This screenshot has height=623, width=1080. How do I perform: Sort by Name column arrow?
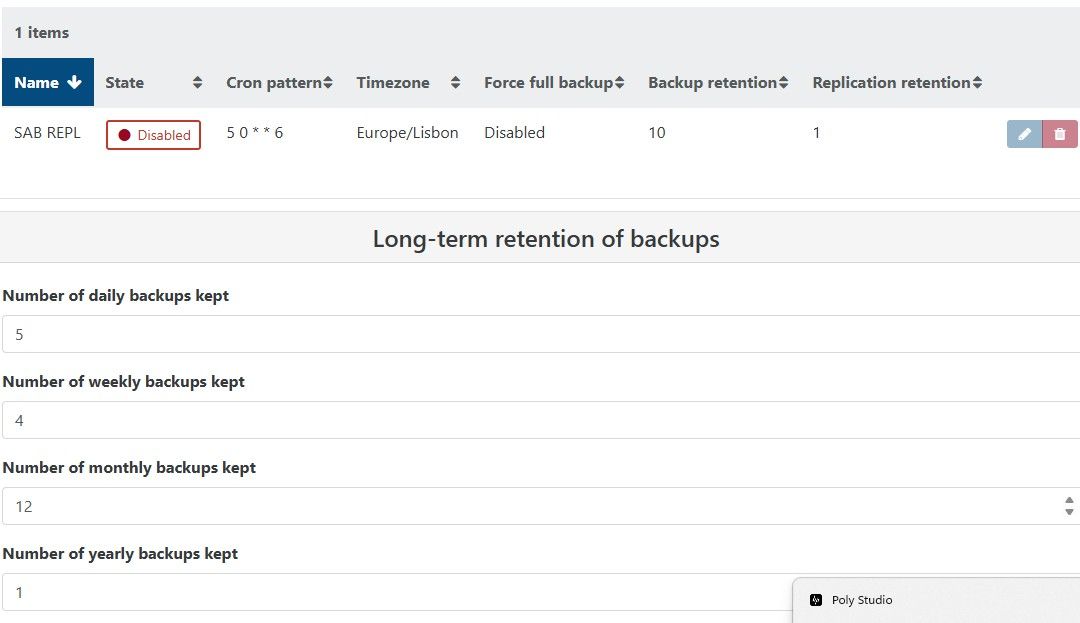click(x=74, y=83)
